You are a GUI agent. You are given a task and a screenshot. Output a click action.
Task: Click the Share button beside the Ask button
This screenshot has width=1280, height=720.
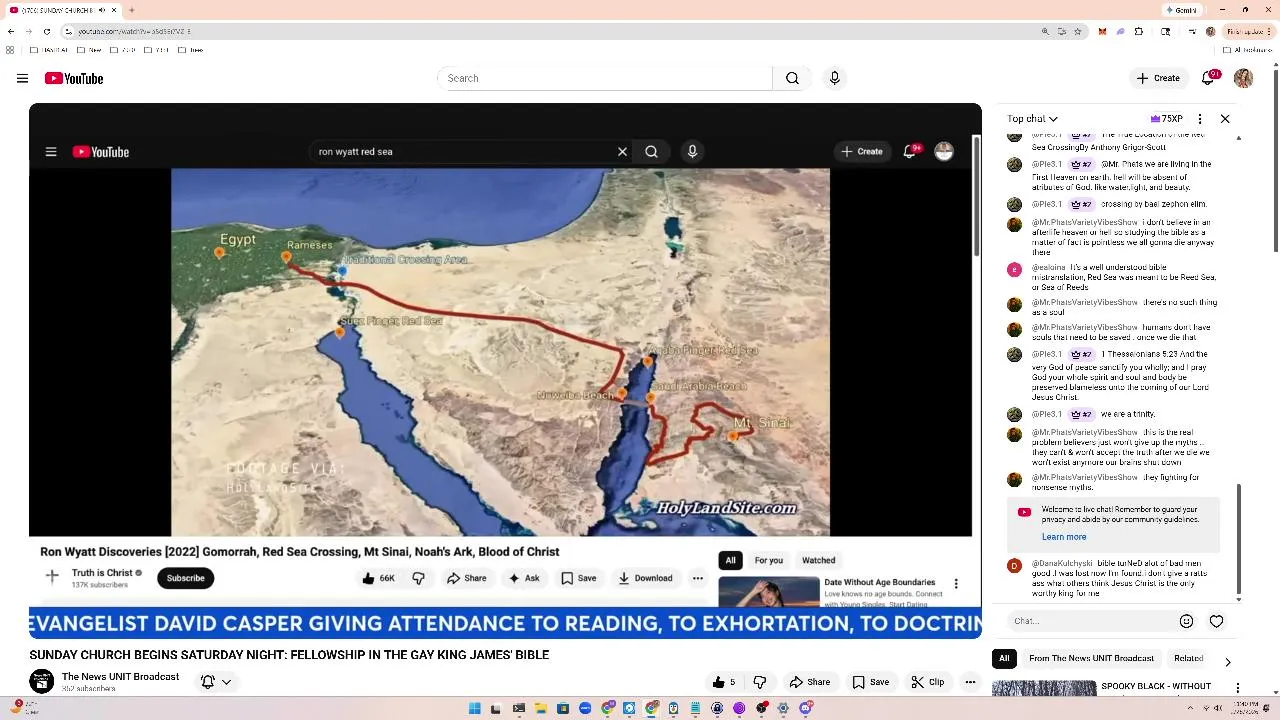click(467, 578)
